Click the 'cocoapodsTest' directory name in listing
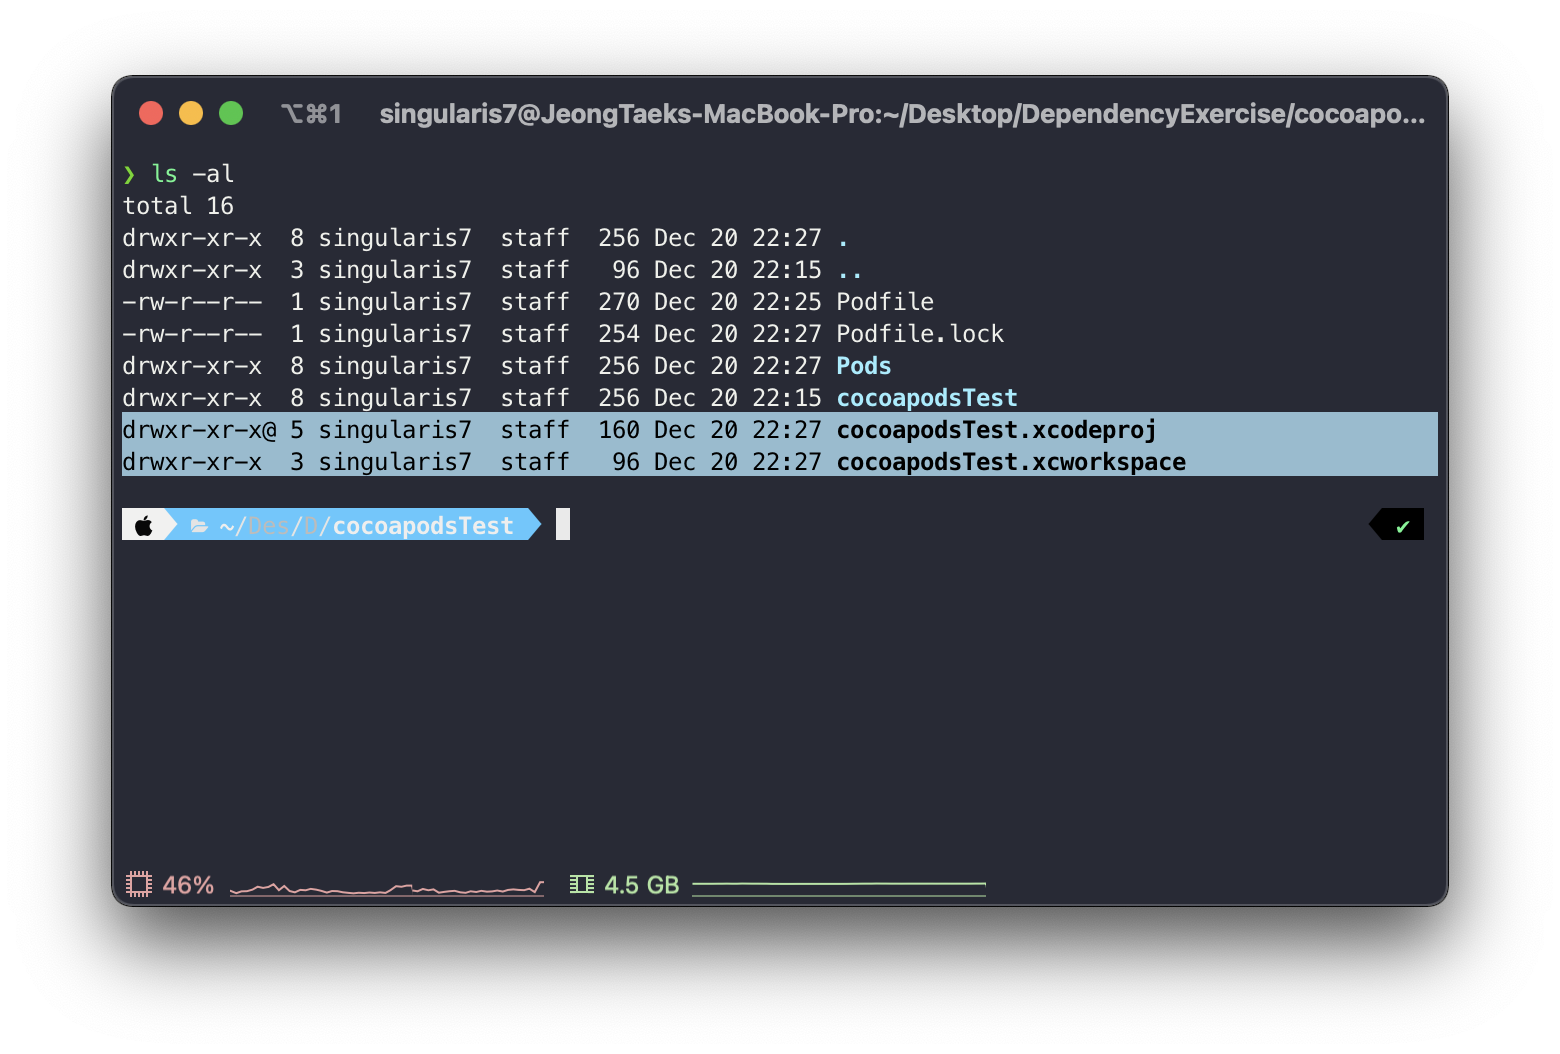The image size is (1560, 1054). [927, 398]
